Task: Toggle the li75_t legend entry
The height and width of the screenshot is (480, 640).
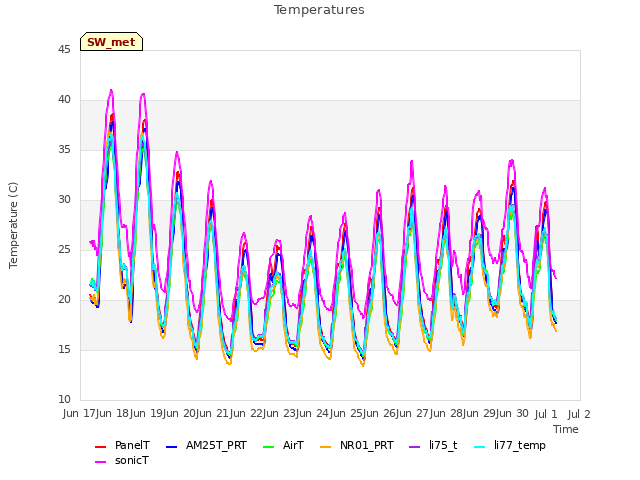Action: click(433, 445)
